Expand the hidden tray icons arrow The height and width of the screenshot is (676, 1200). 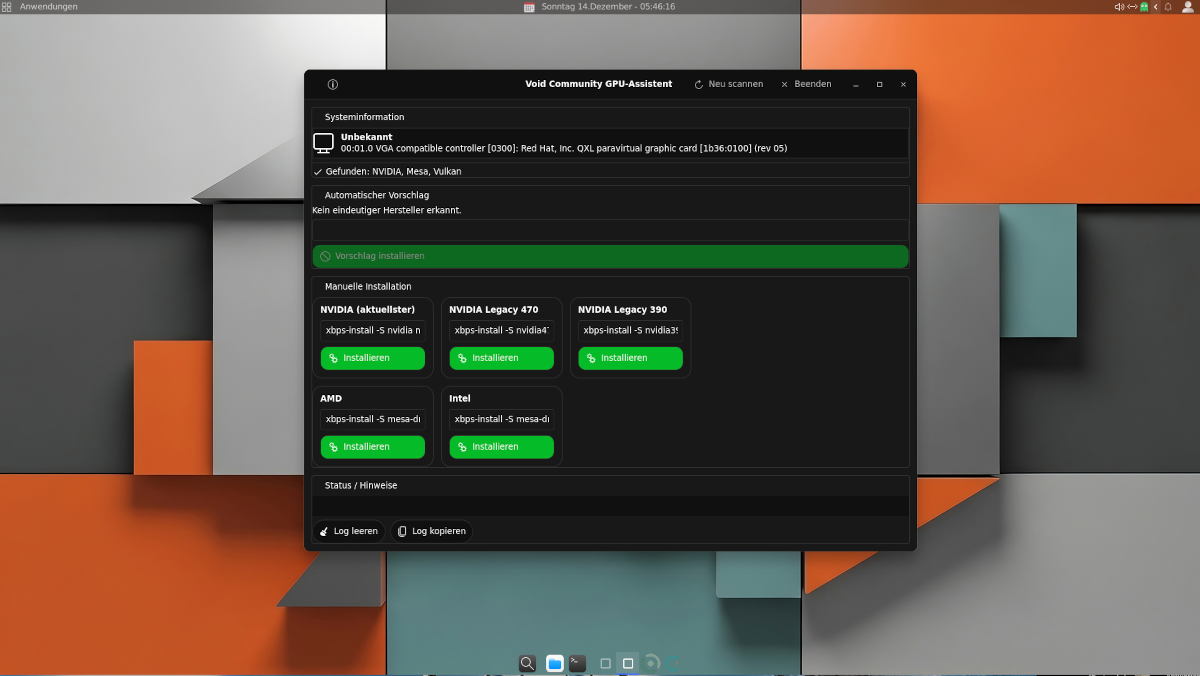[1155, 7]
